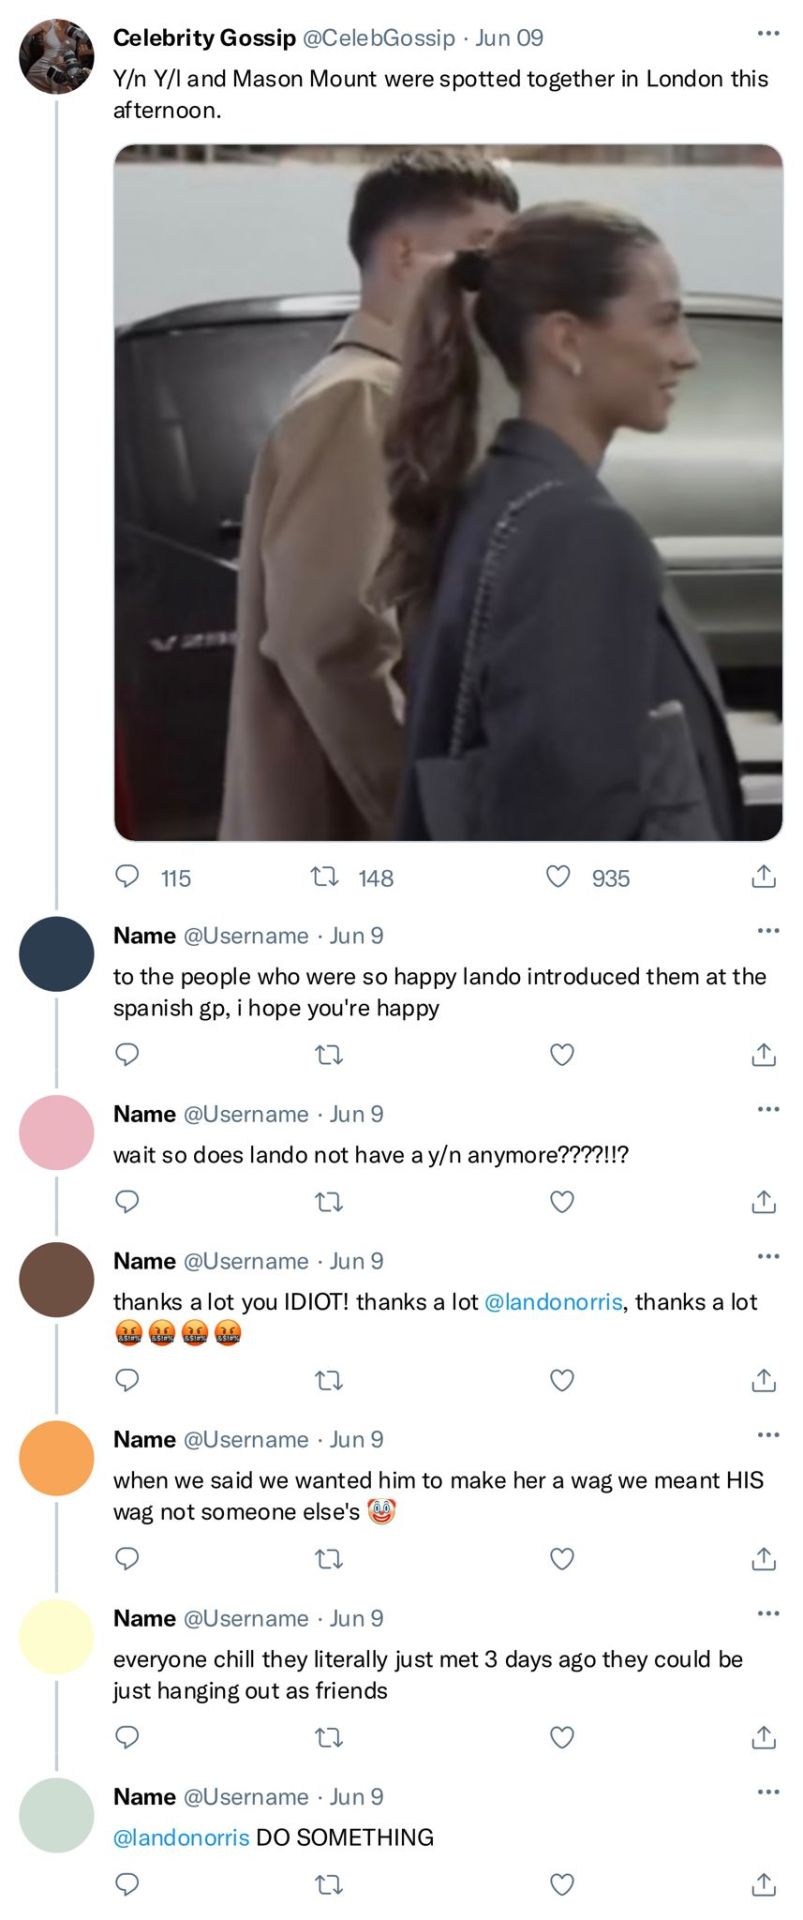Like the reply about the Spanish GP

click(562, 1054)
